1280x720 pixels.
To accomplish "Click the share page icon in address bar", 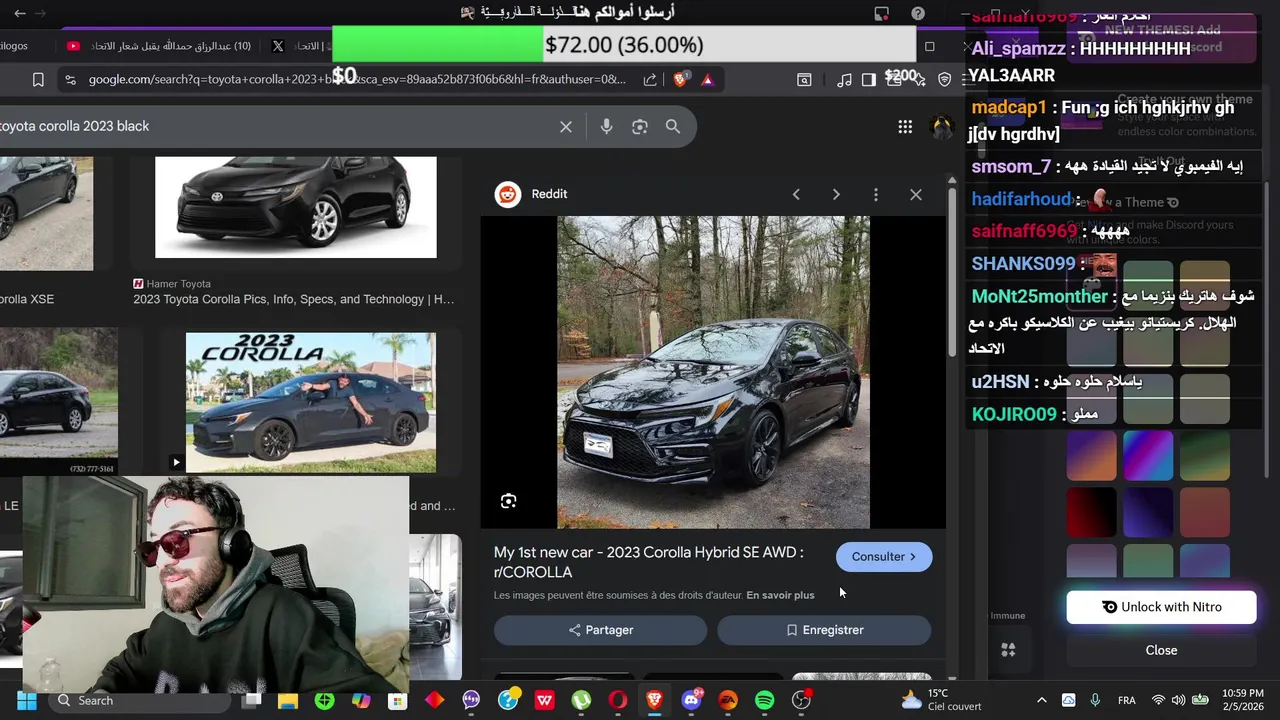I will [x=650, y=80].
